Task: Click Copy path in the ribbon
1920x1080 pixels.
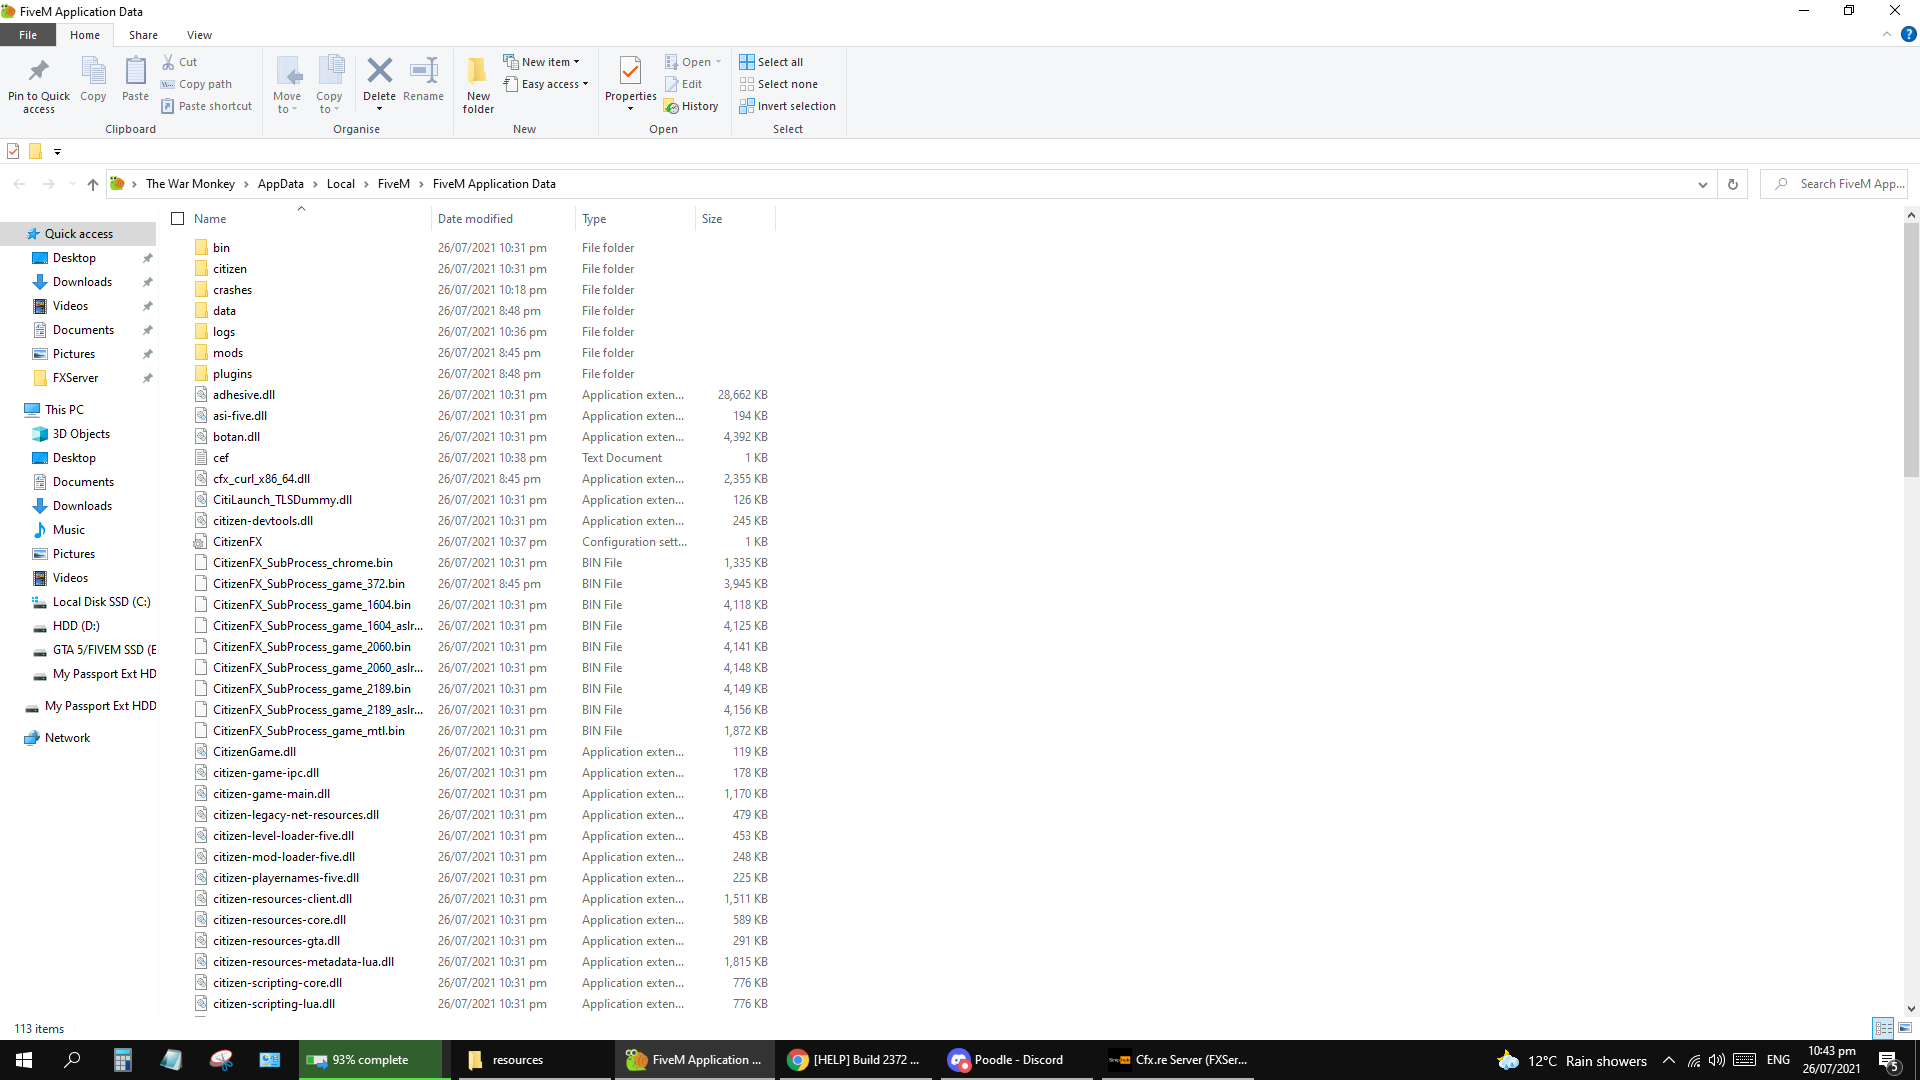Action: coord(197,84)
